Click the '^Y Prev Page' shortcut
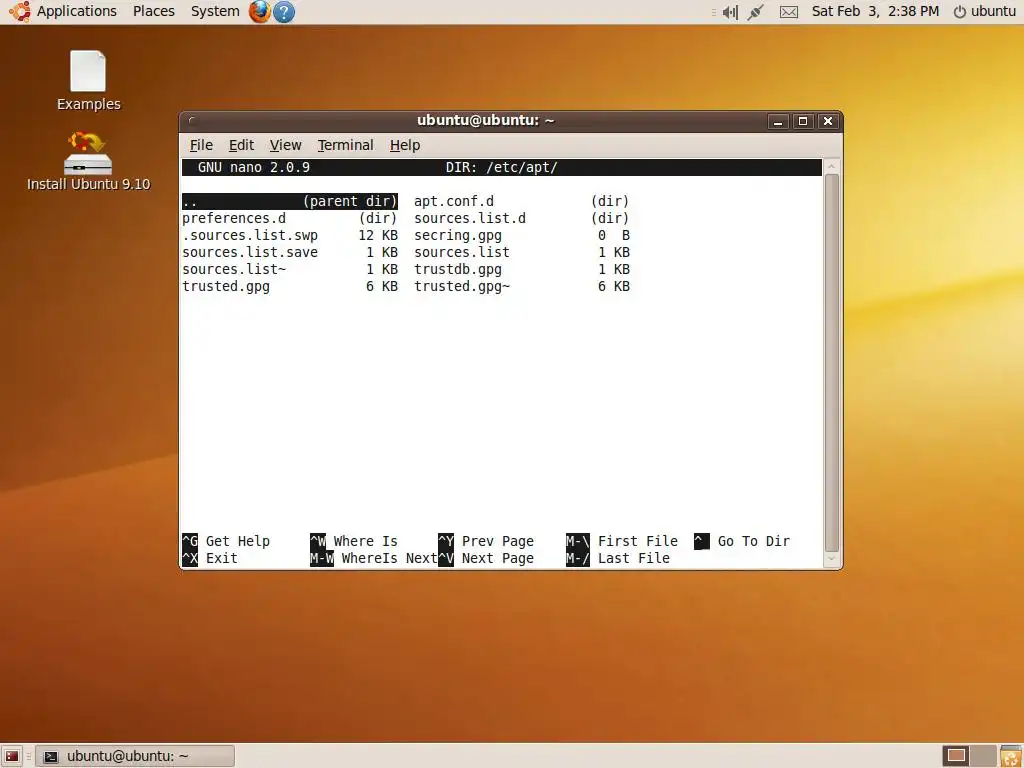Screen dimensions: 1024x768 [486, 541]
